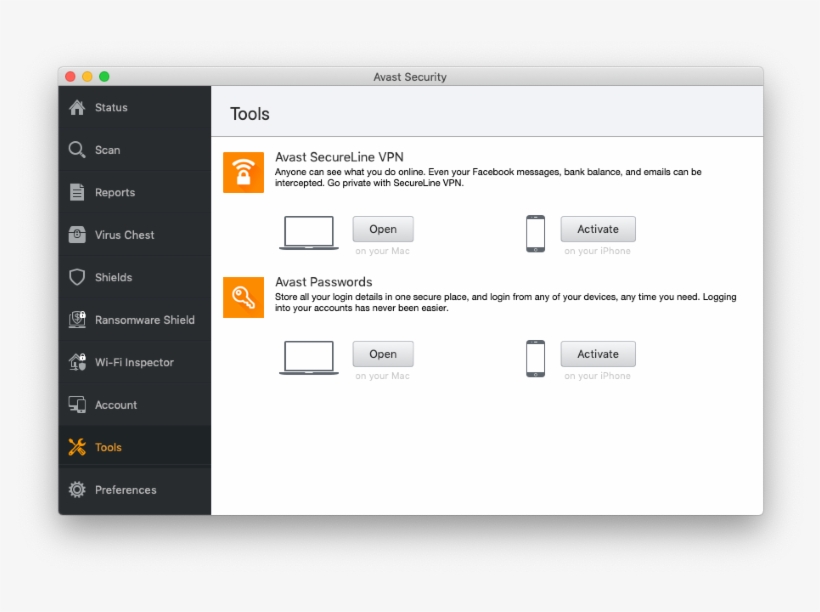Select the Status home icon

coord(77,107)
